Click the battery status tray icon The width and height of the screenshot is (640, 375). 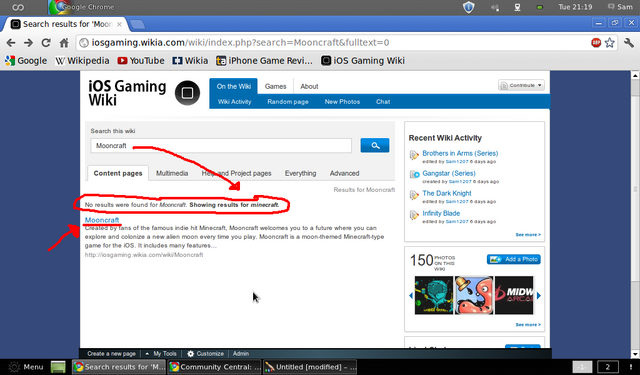coord(539,7)
